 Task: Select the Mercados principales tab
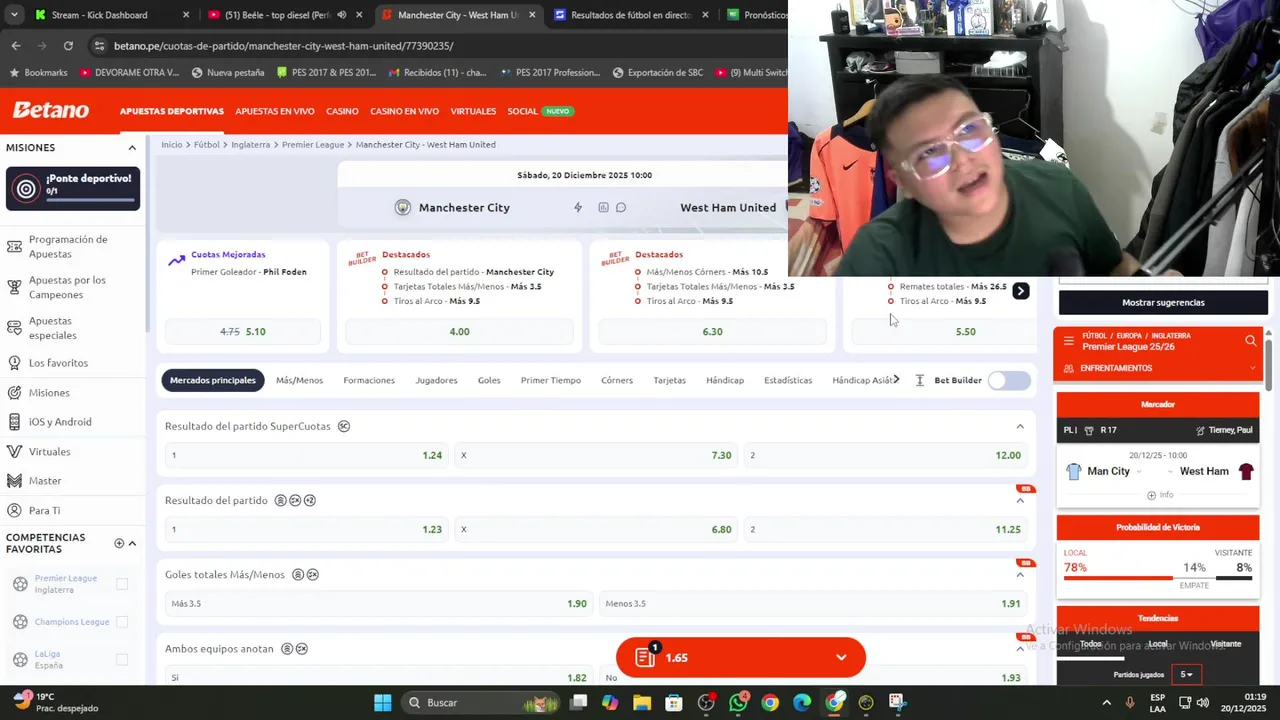pos(212,380)
